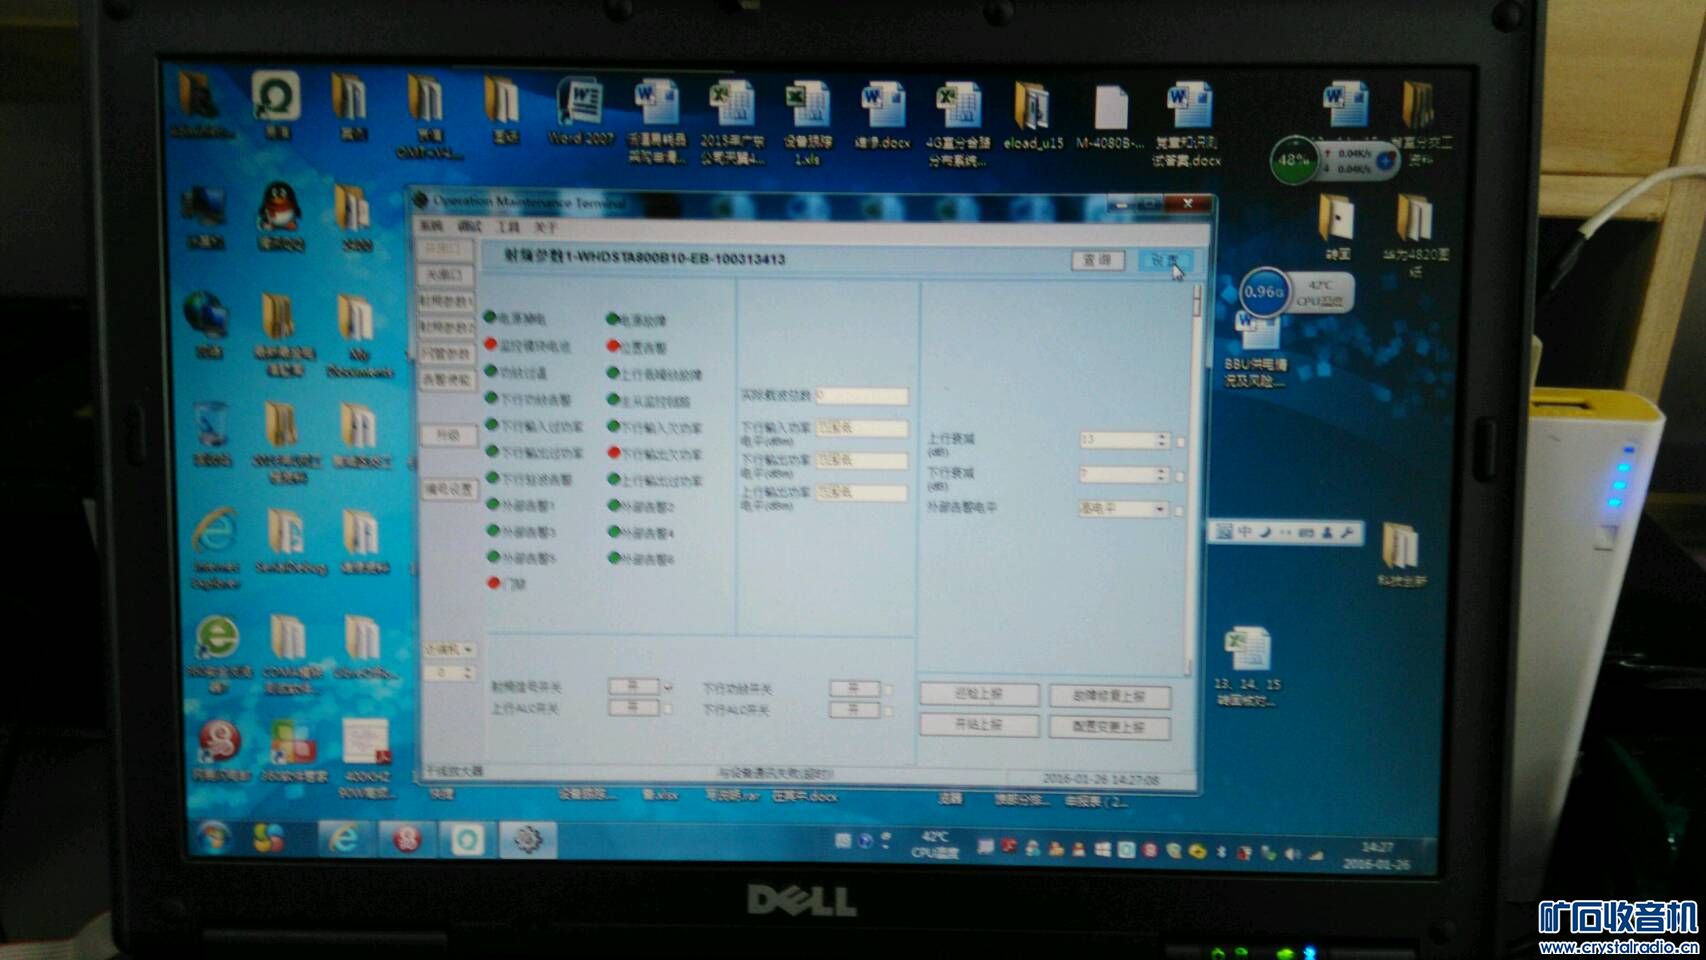Select 射频参数2 in the left sidebar

(446, 328)
